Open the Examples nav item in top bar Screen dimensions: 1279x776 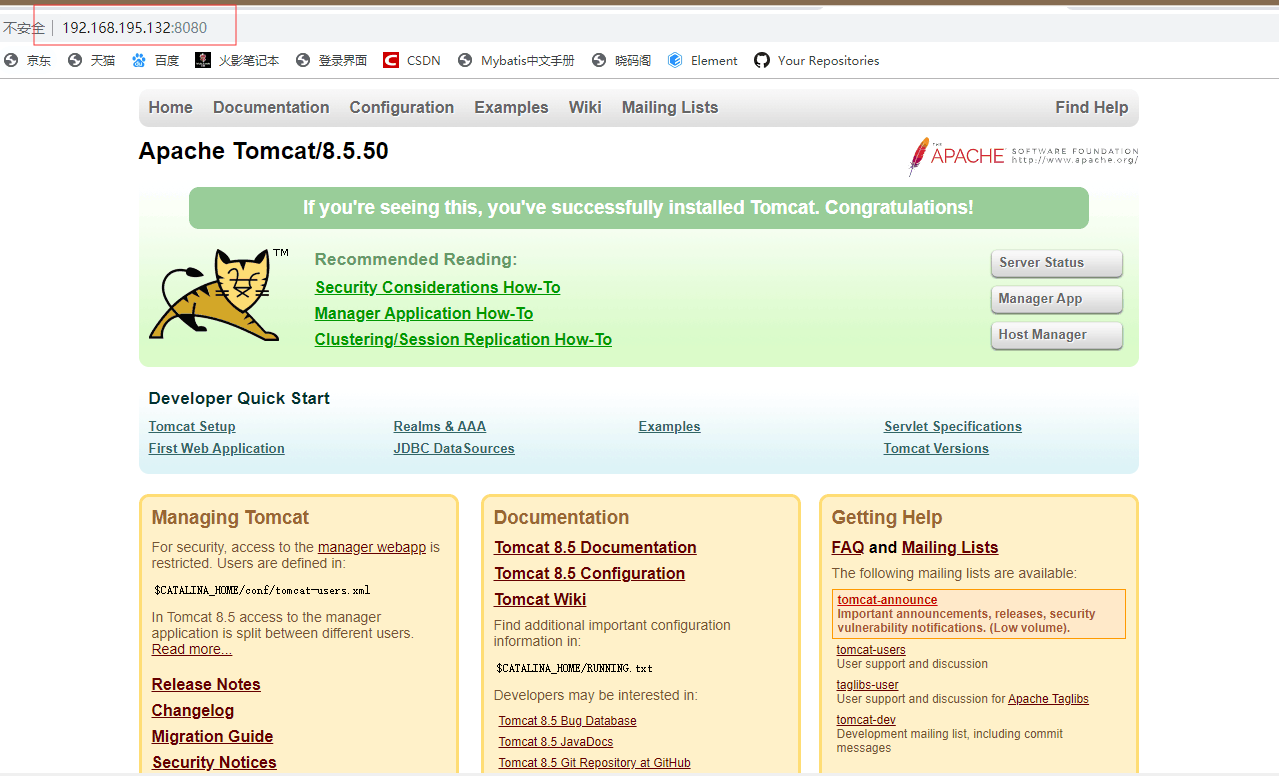(x=511, y=108)
